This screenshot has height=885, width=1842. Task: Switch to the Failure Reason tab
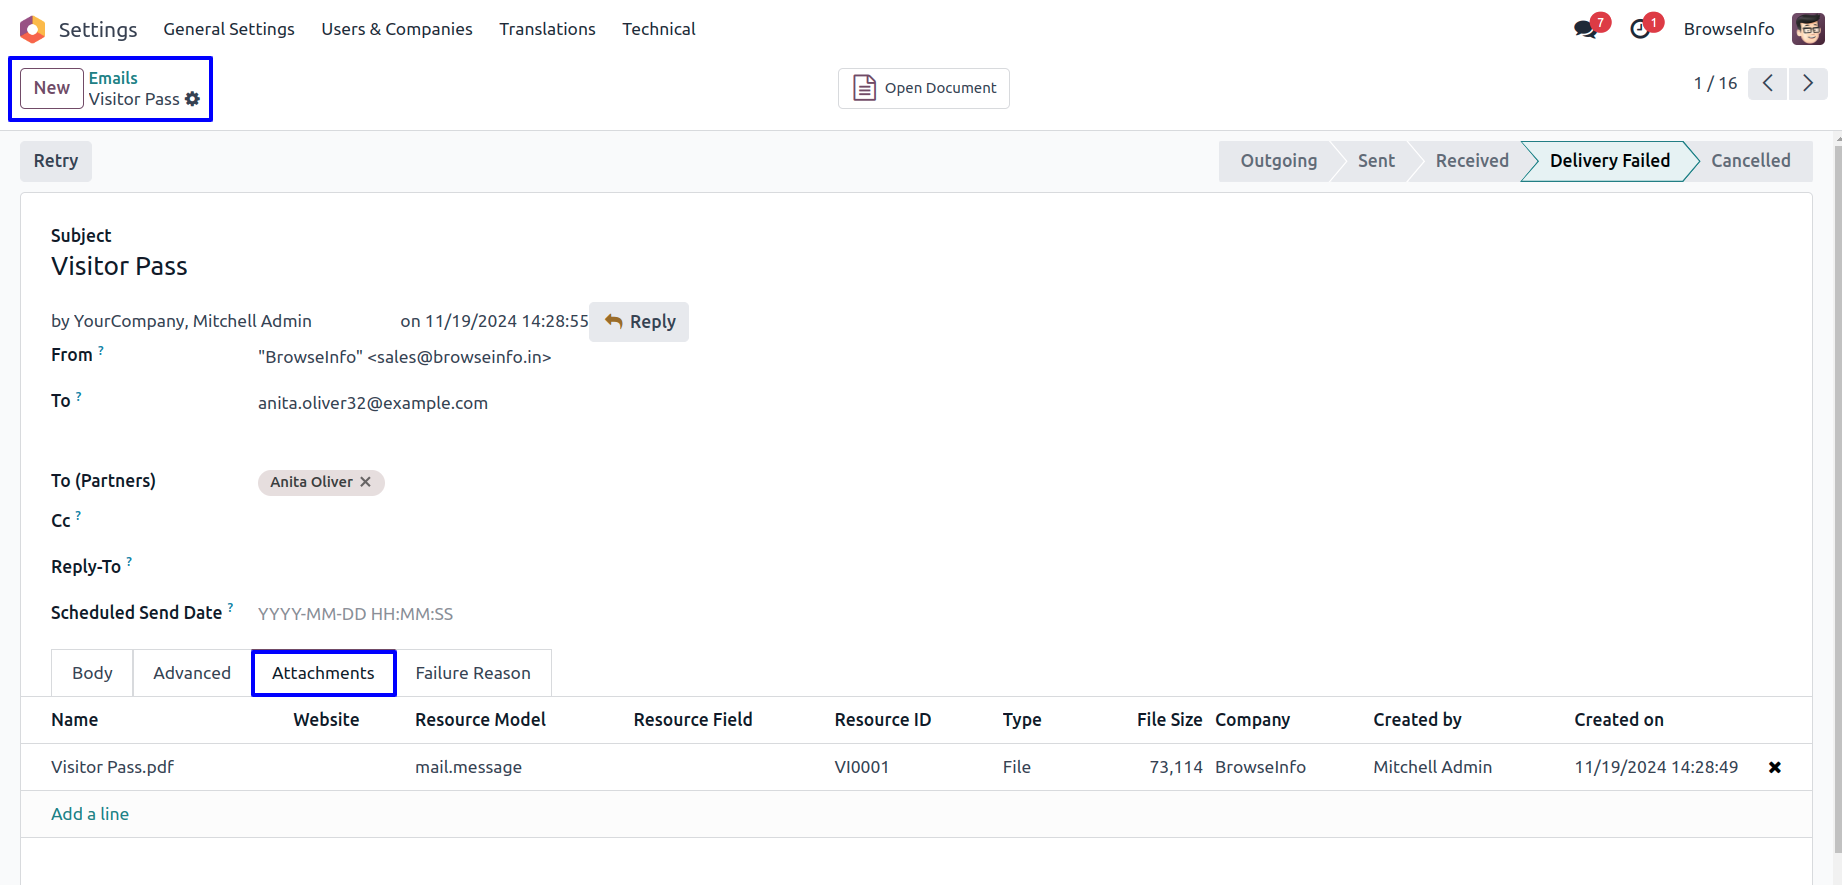tap(473, 673)
